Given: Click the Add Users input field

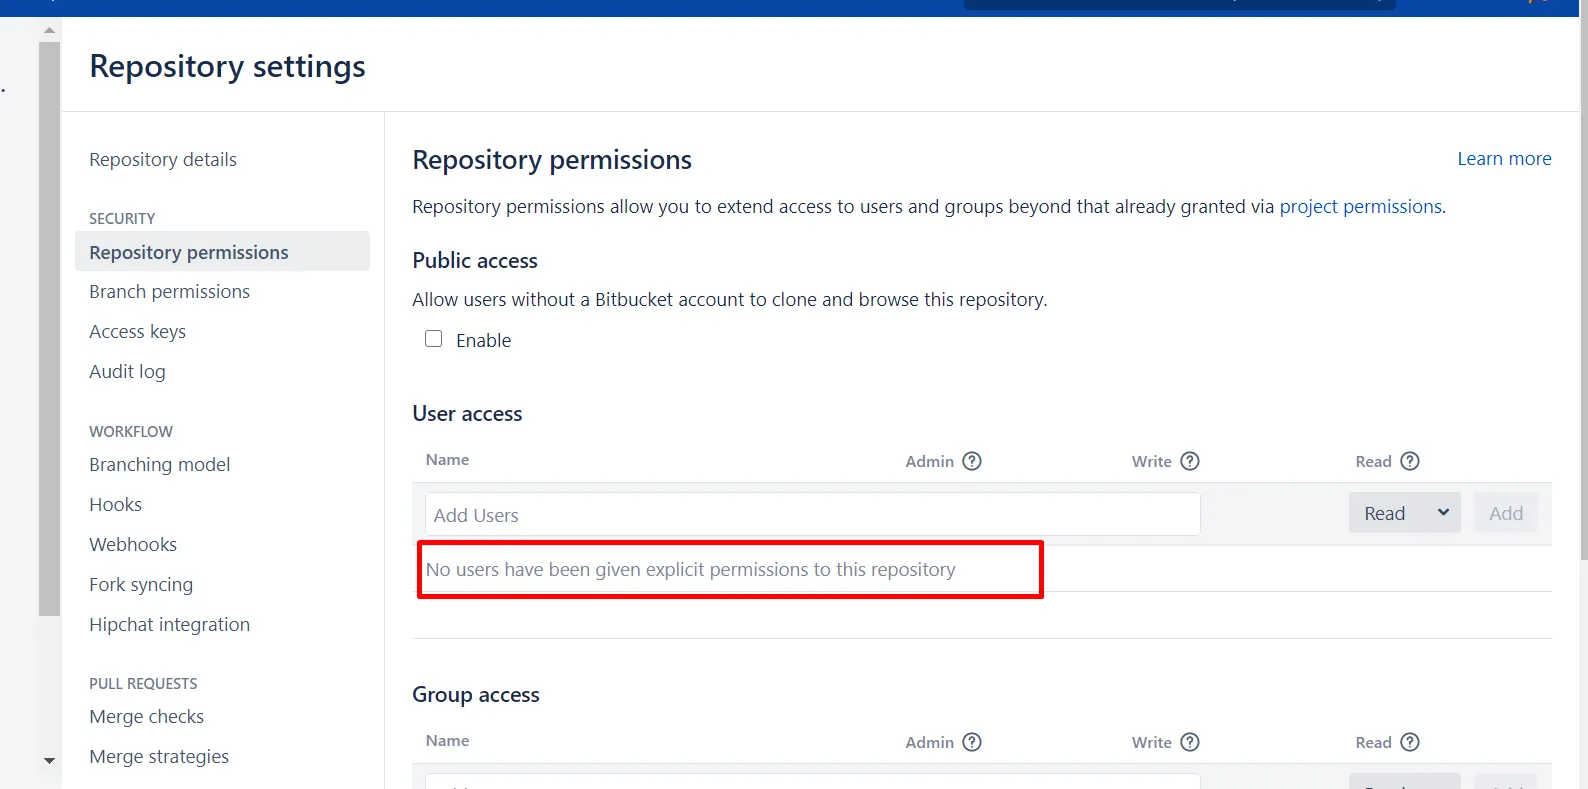Looking at the screenshot, I should pos(812,514).
